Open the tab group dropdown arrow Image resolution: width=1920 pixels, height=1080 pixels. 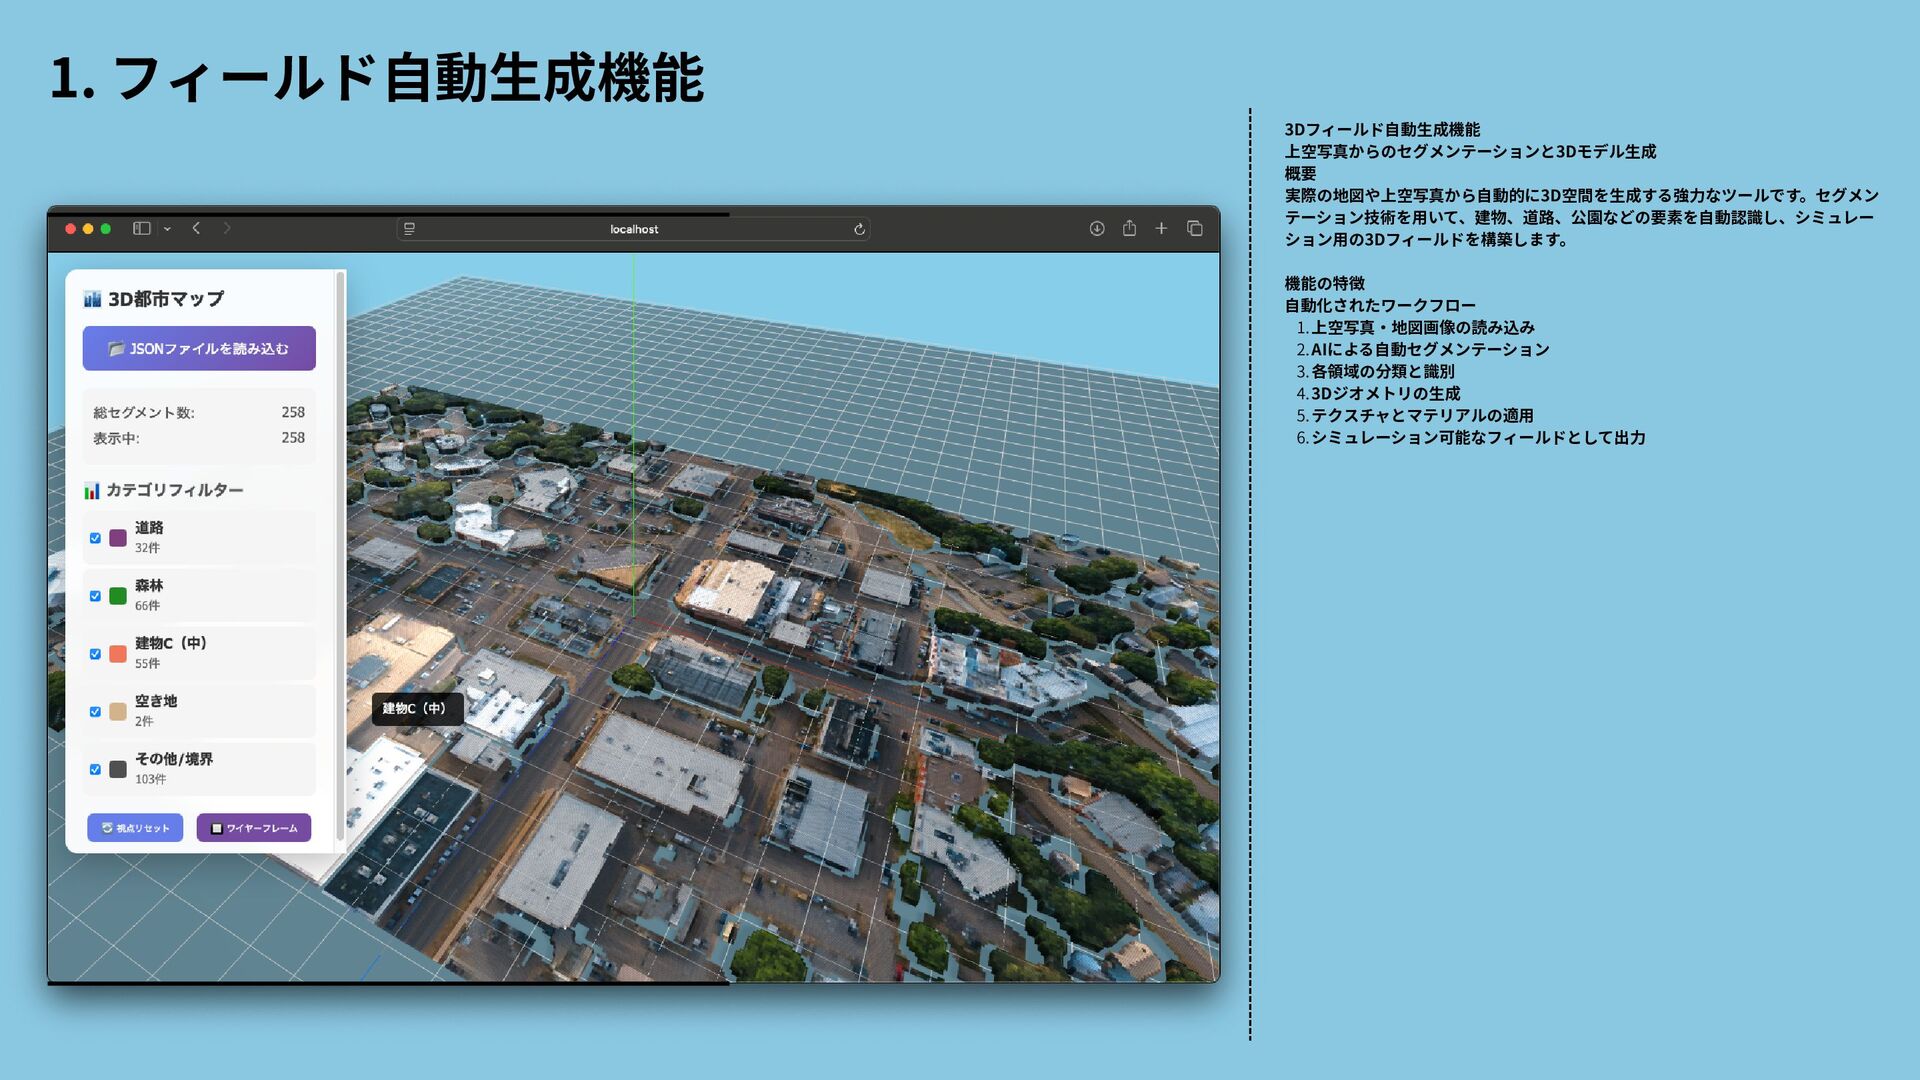coord(167,229)
